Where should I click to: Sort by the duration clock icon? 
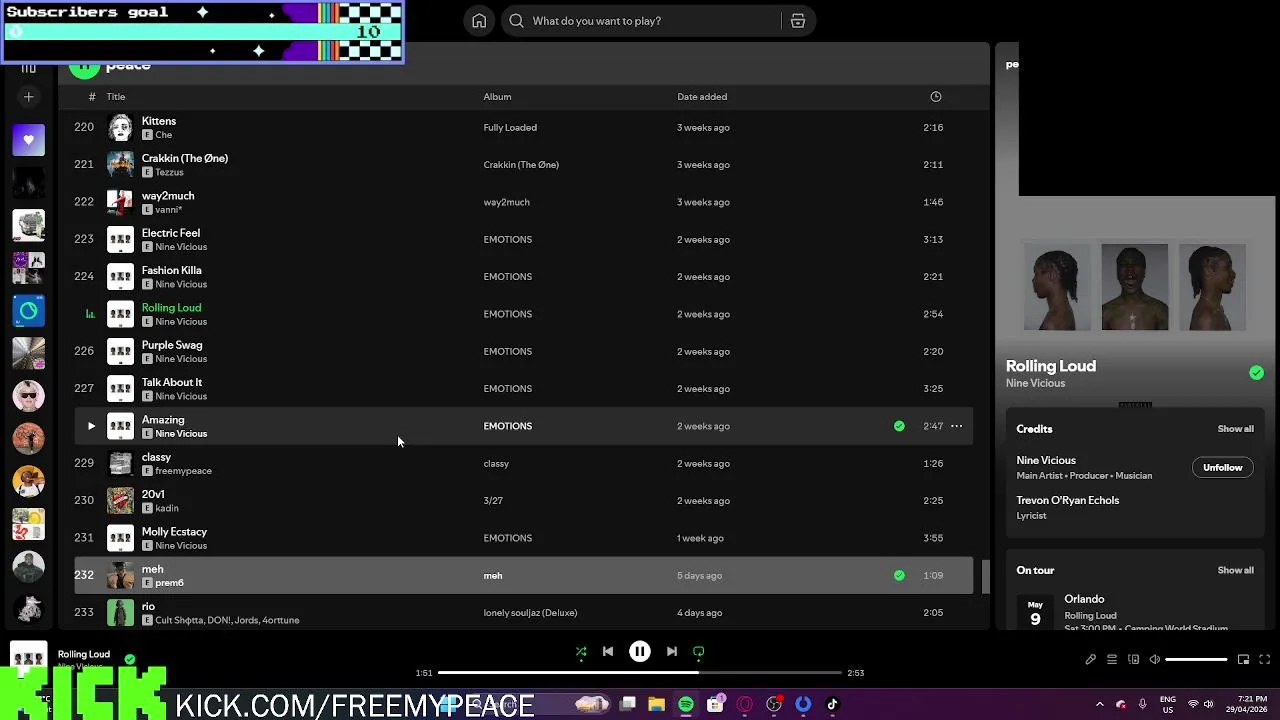tap(936, 97)
